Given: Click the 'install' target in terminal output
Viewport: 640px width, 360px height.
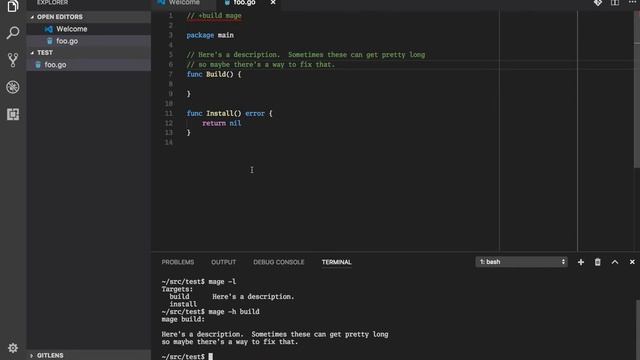Looking at the screenshot, I should (x=183, y=304).
